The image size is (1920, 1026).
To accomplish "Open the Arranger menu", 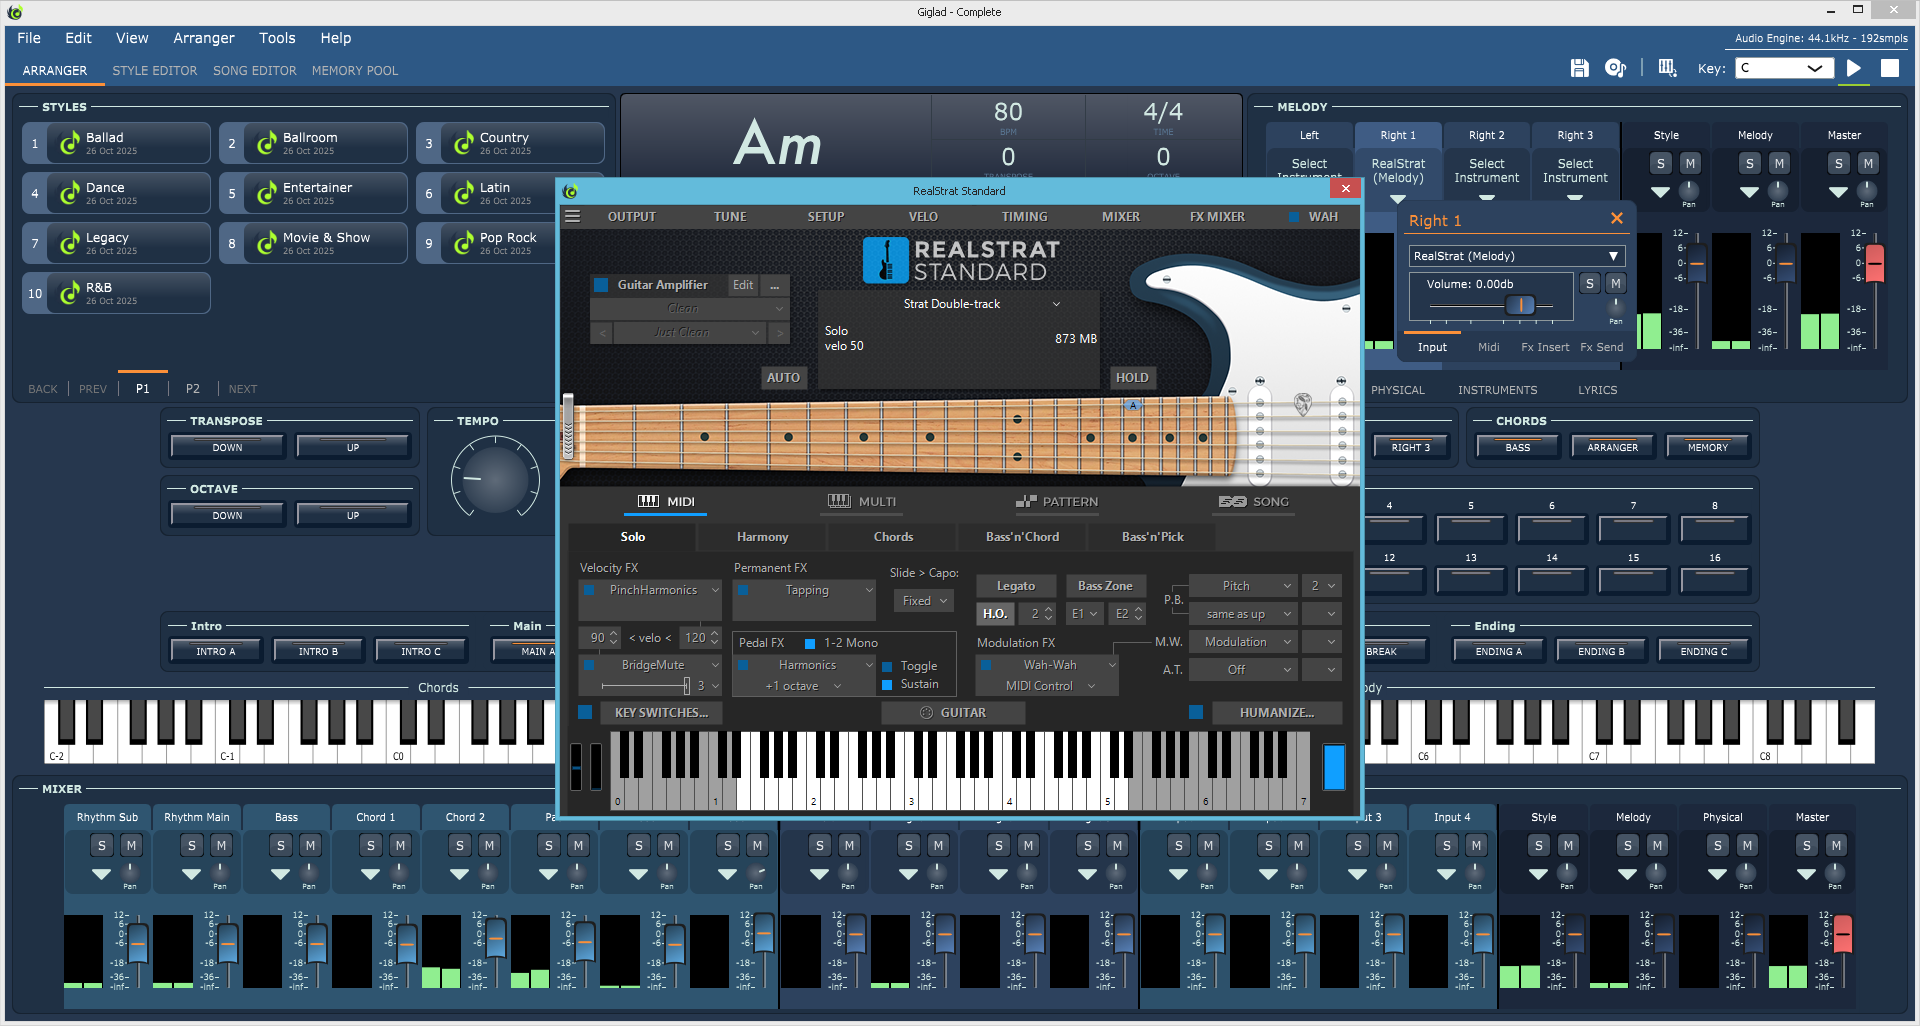I will 203,38.
